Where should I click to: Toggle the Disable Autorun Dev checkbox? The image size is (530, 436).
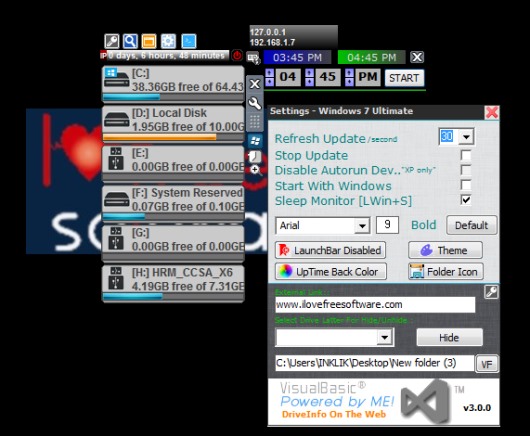point(466,170)
